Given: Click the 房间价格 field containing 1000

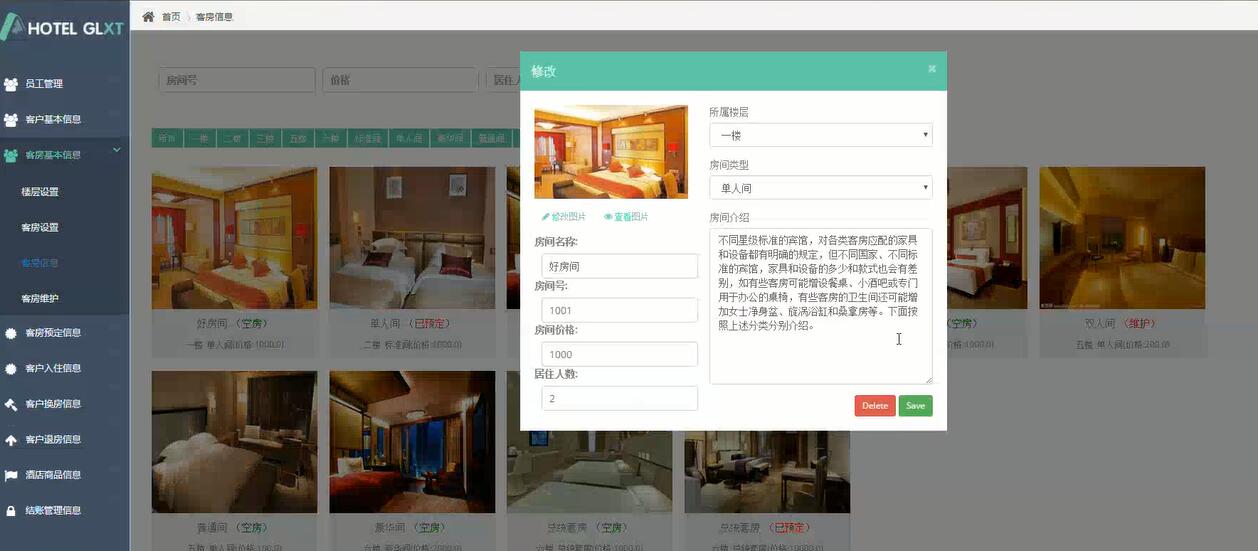Looking at the screenshot, I should pyautogui.click(x=619, y=354).
